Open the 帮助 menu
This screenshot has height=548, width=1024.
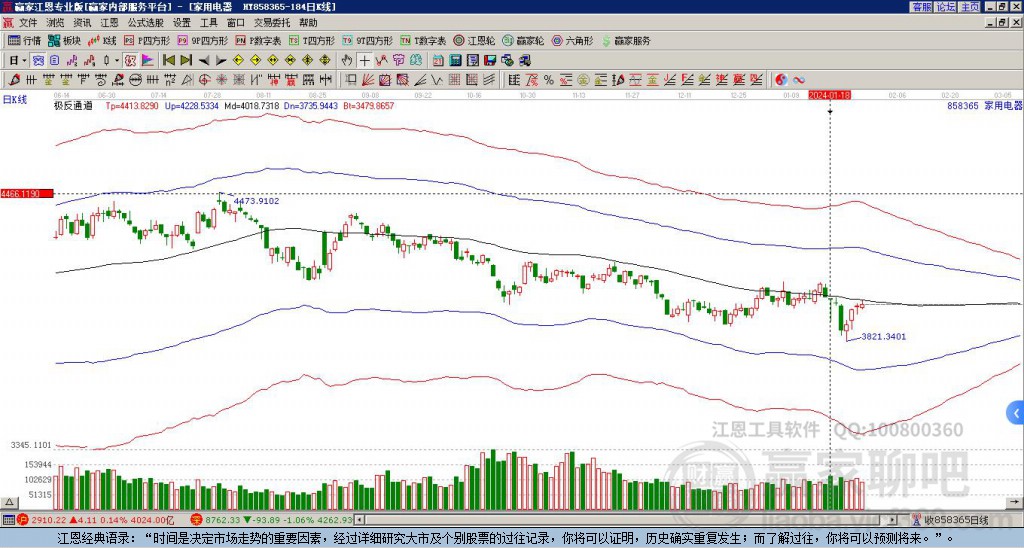[308, 23]
